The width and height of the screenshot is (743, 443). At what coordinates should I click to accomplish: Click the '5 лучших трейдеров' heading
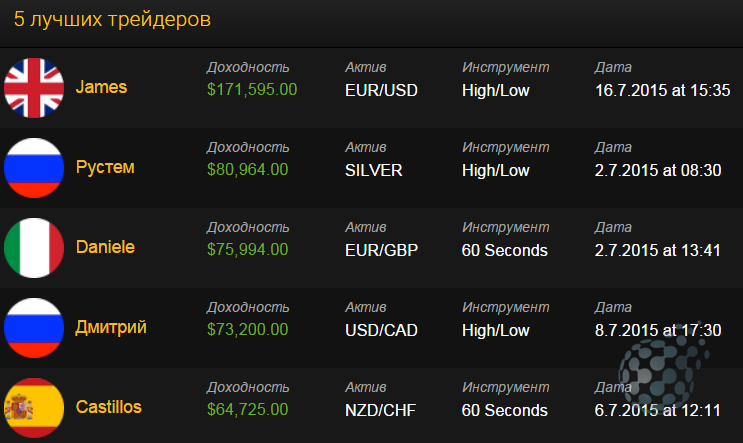coord(112,19)
